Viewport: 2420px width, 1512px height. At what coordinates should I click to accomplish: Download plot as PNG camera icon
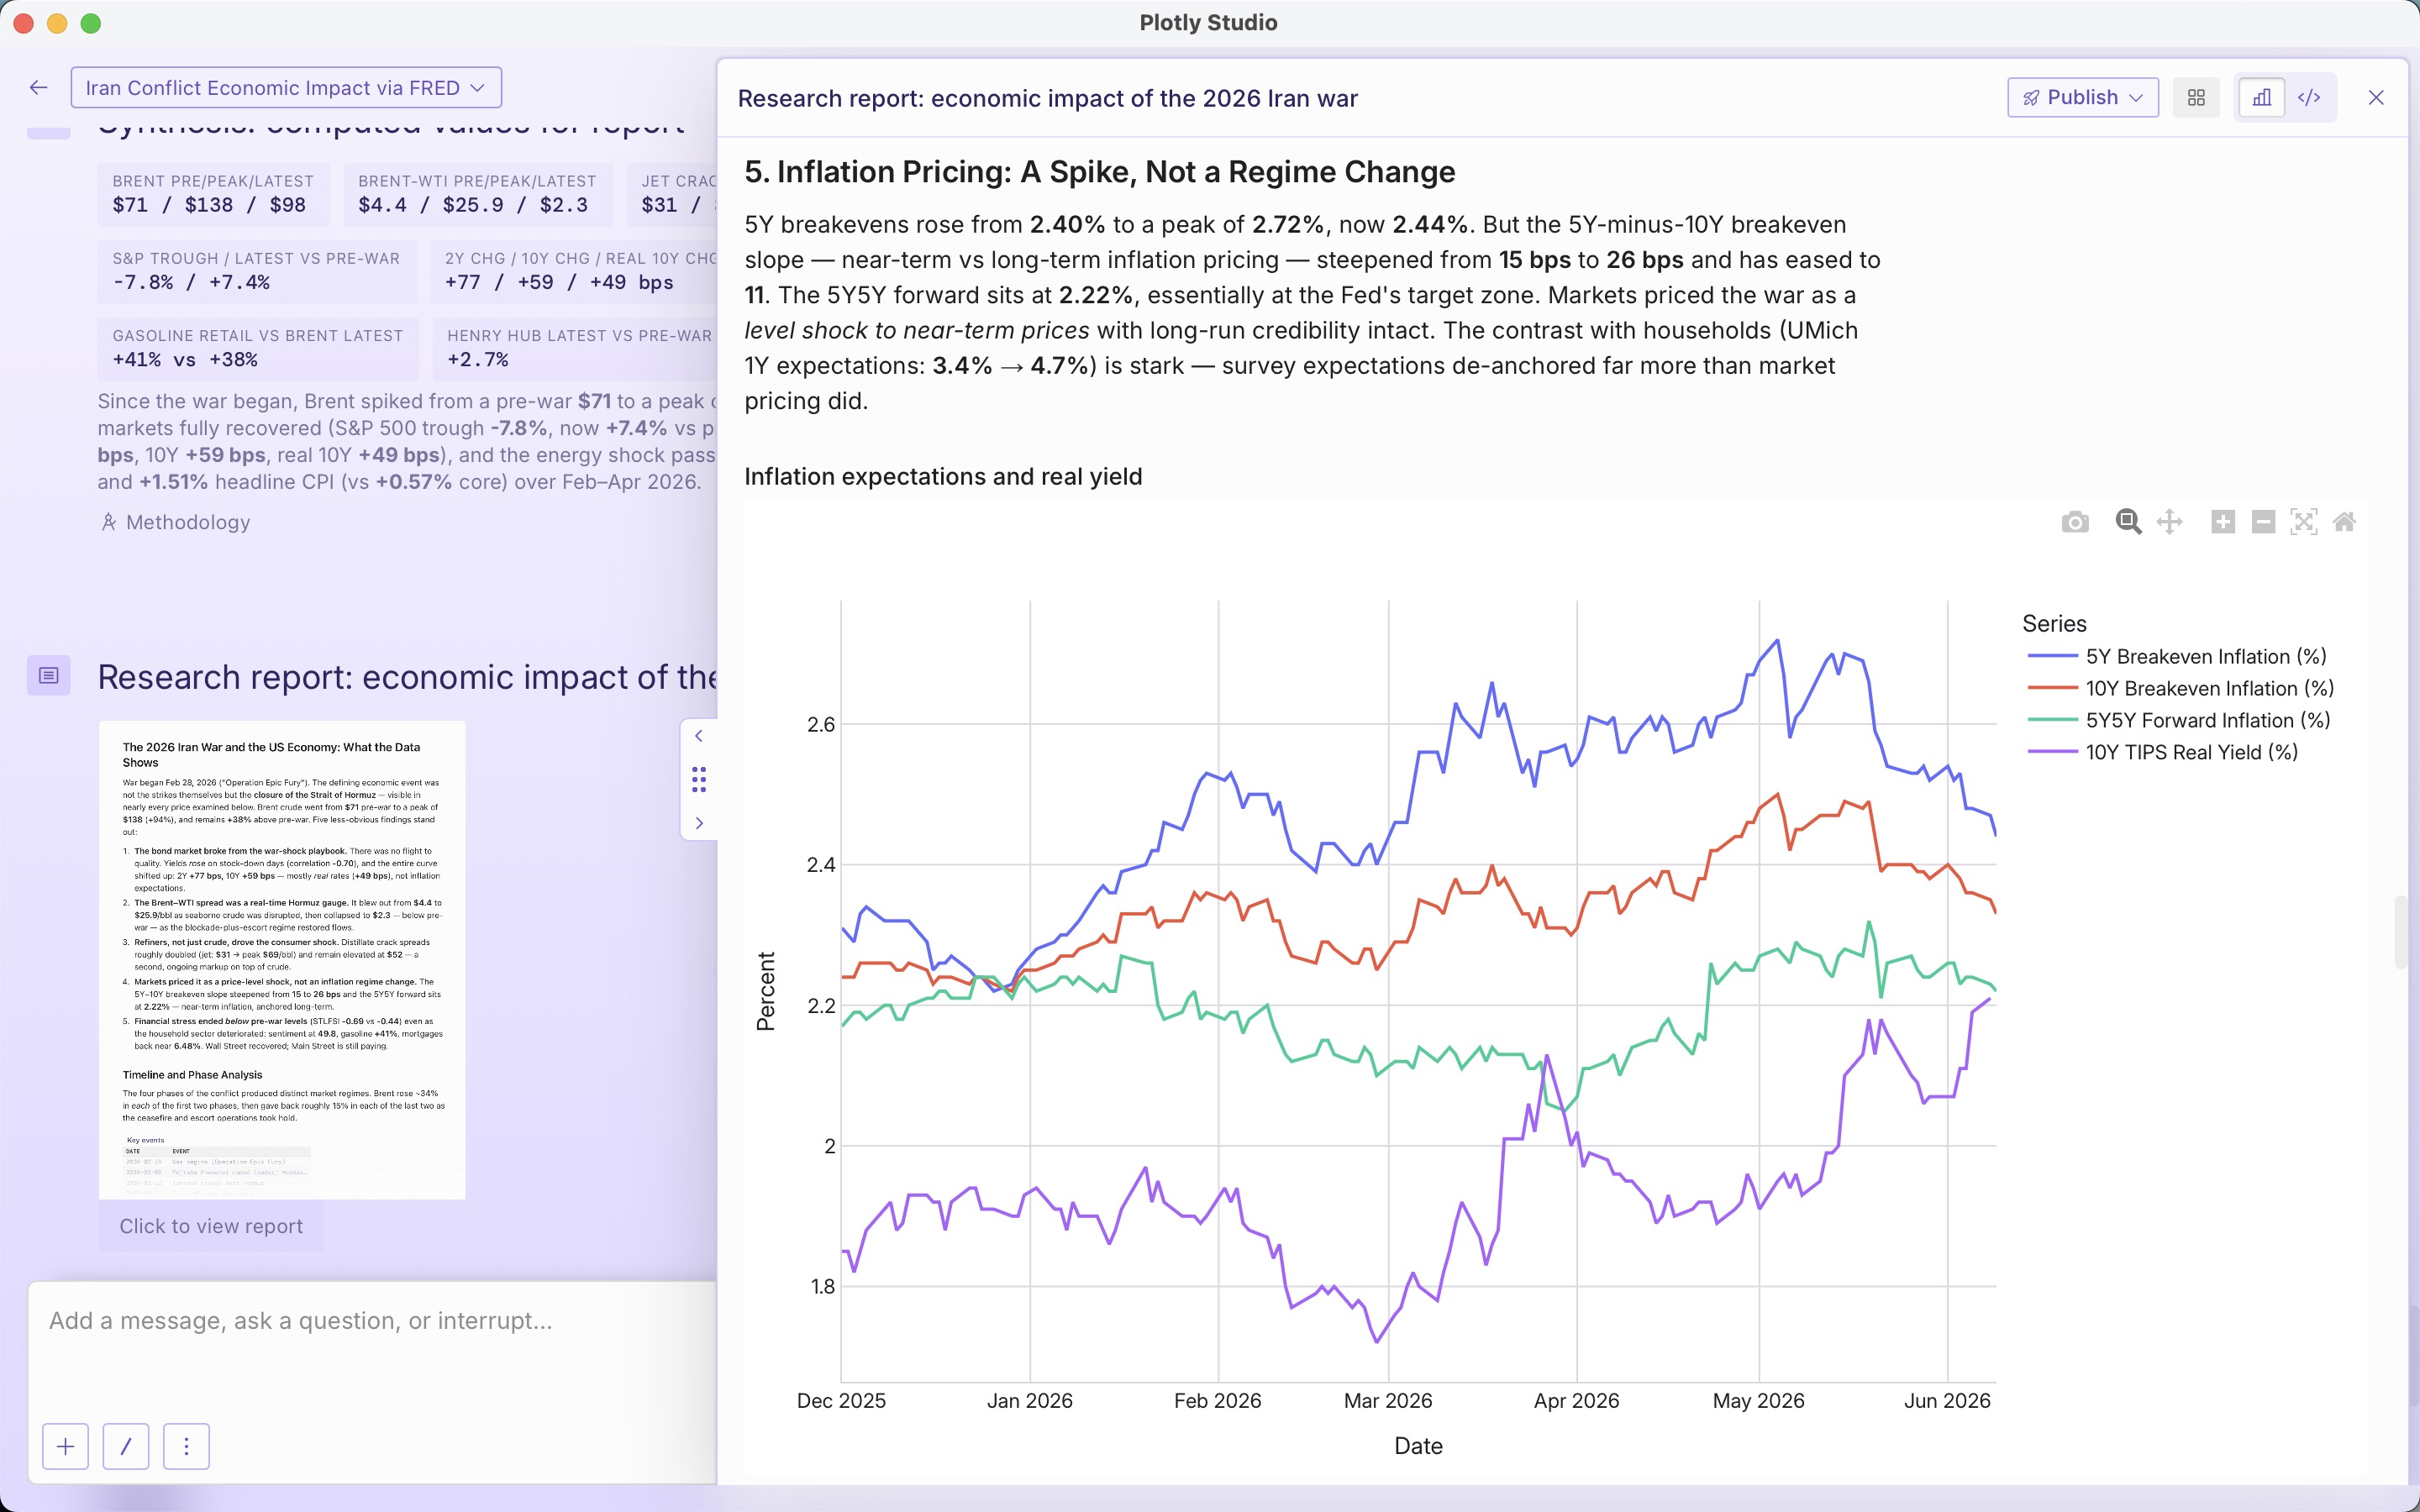2075,522
